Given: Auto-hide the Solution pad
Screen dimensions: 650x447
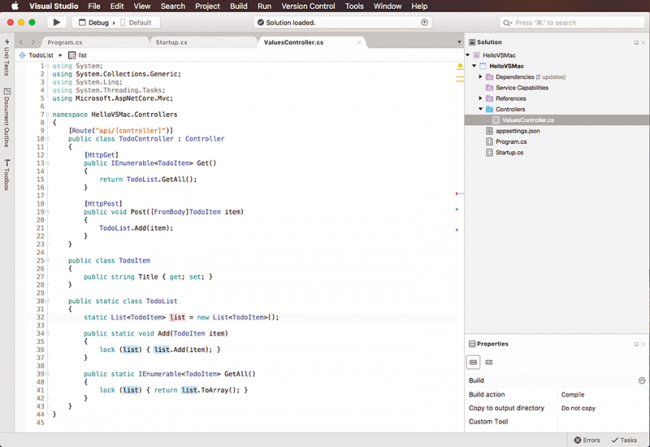Looking at the screenshot, I should point(636,42).
